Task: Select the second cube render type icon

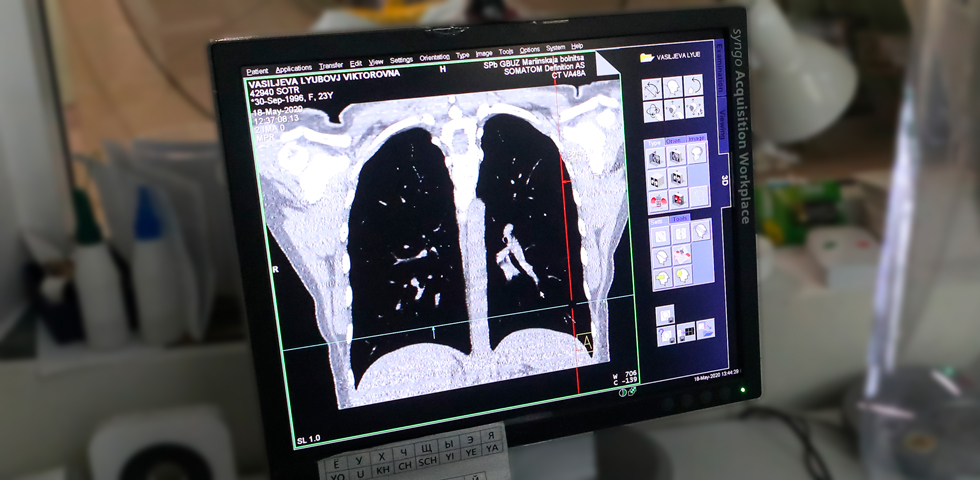Action: pyautogui.click(x=677, y=156)
